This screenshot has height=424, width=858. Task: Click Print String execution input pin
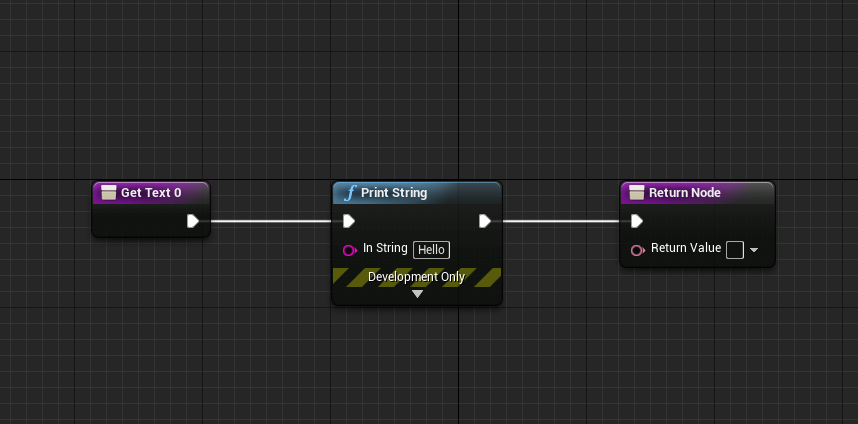[x=349, y=221]
